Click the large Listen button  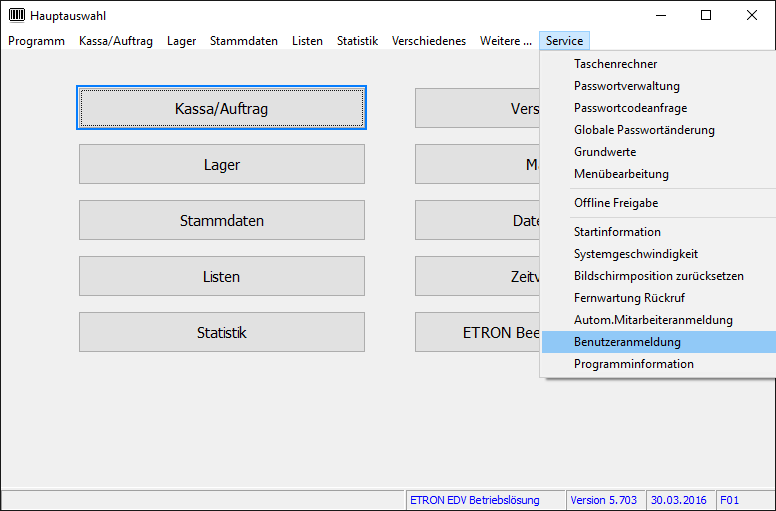[x=221, y=276]
